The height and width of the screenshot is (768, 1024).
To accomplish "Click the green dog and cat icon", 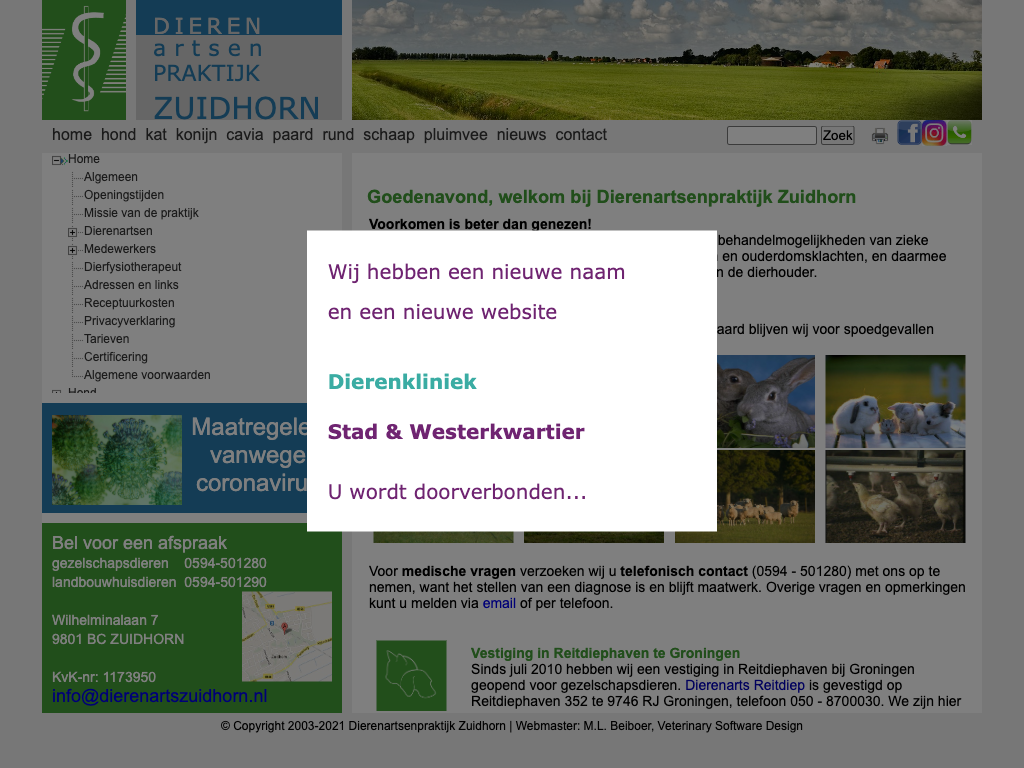I will coord(411,675).
